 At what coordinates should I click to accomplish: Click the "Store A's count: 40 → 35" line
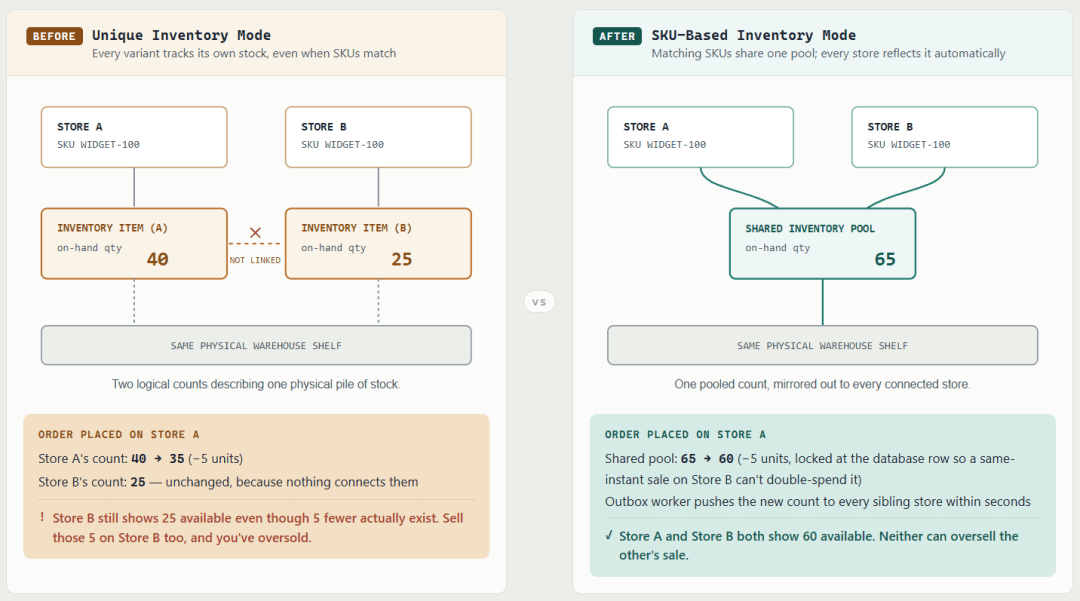[141, 458]
